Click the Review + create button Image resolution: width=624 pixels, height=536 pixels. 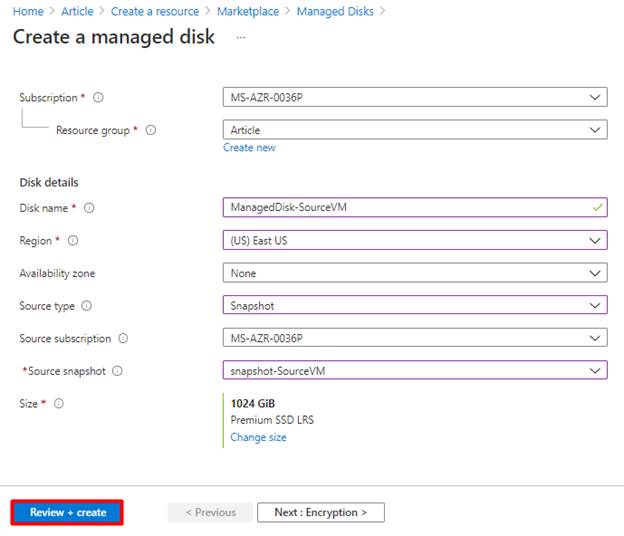(67, 513)
